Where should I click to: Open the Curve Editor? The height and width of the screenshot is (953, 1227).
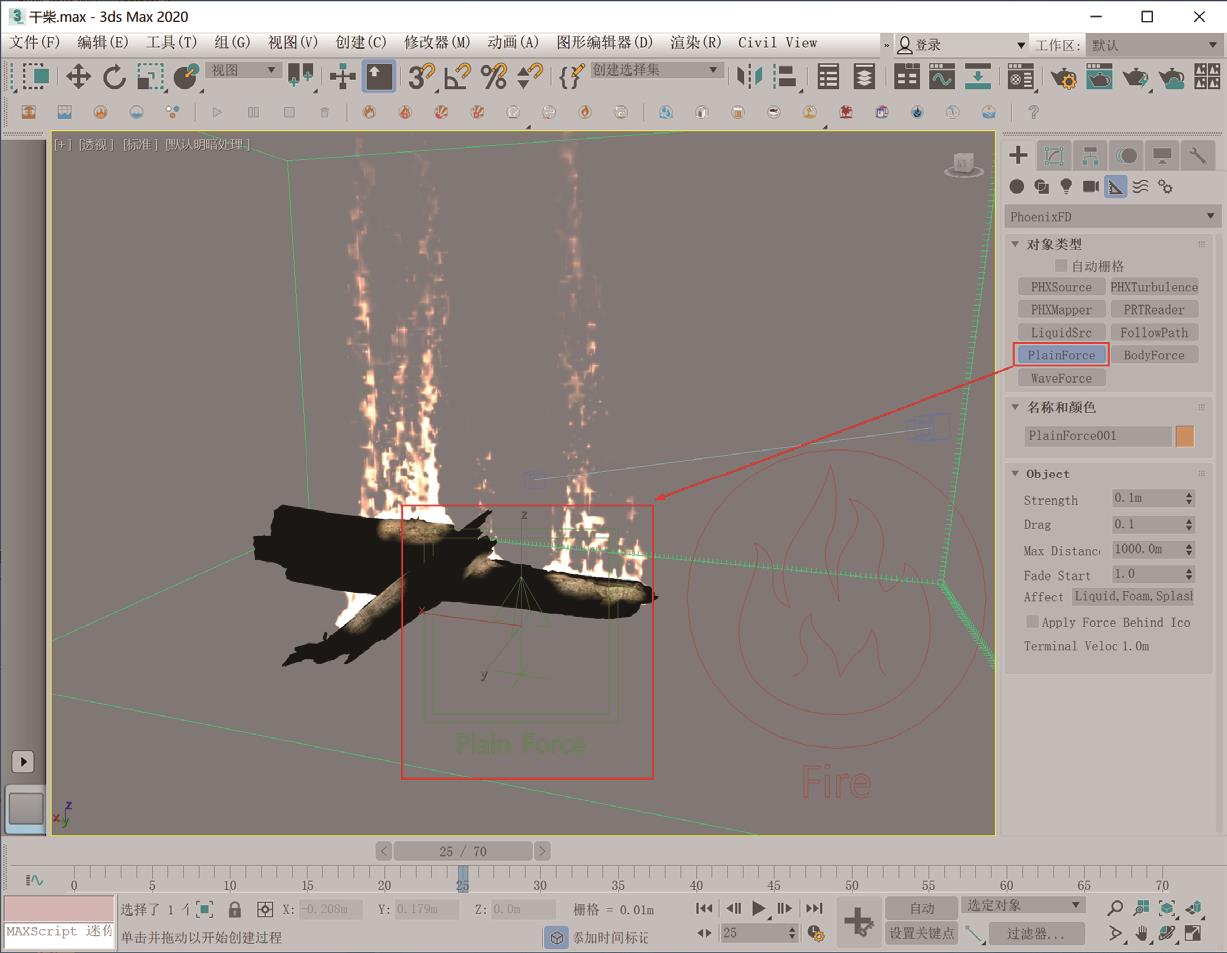[x=941, y=77]
